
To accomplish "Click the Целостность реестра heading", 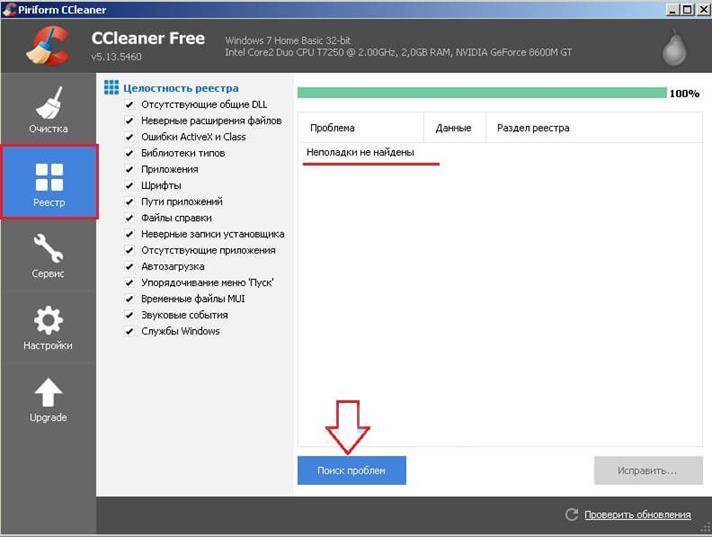I will pos(181,88).
